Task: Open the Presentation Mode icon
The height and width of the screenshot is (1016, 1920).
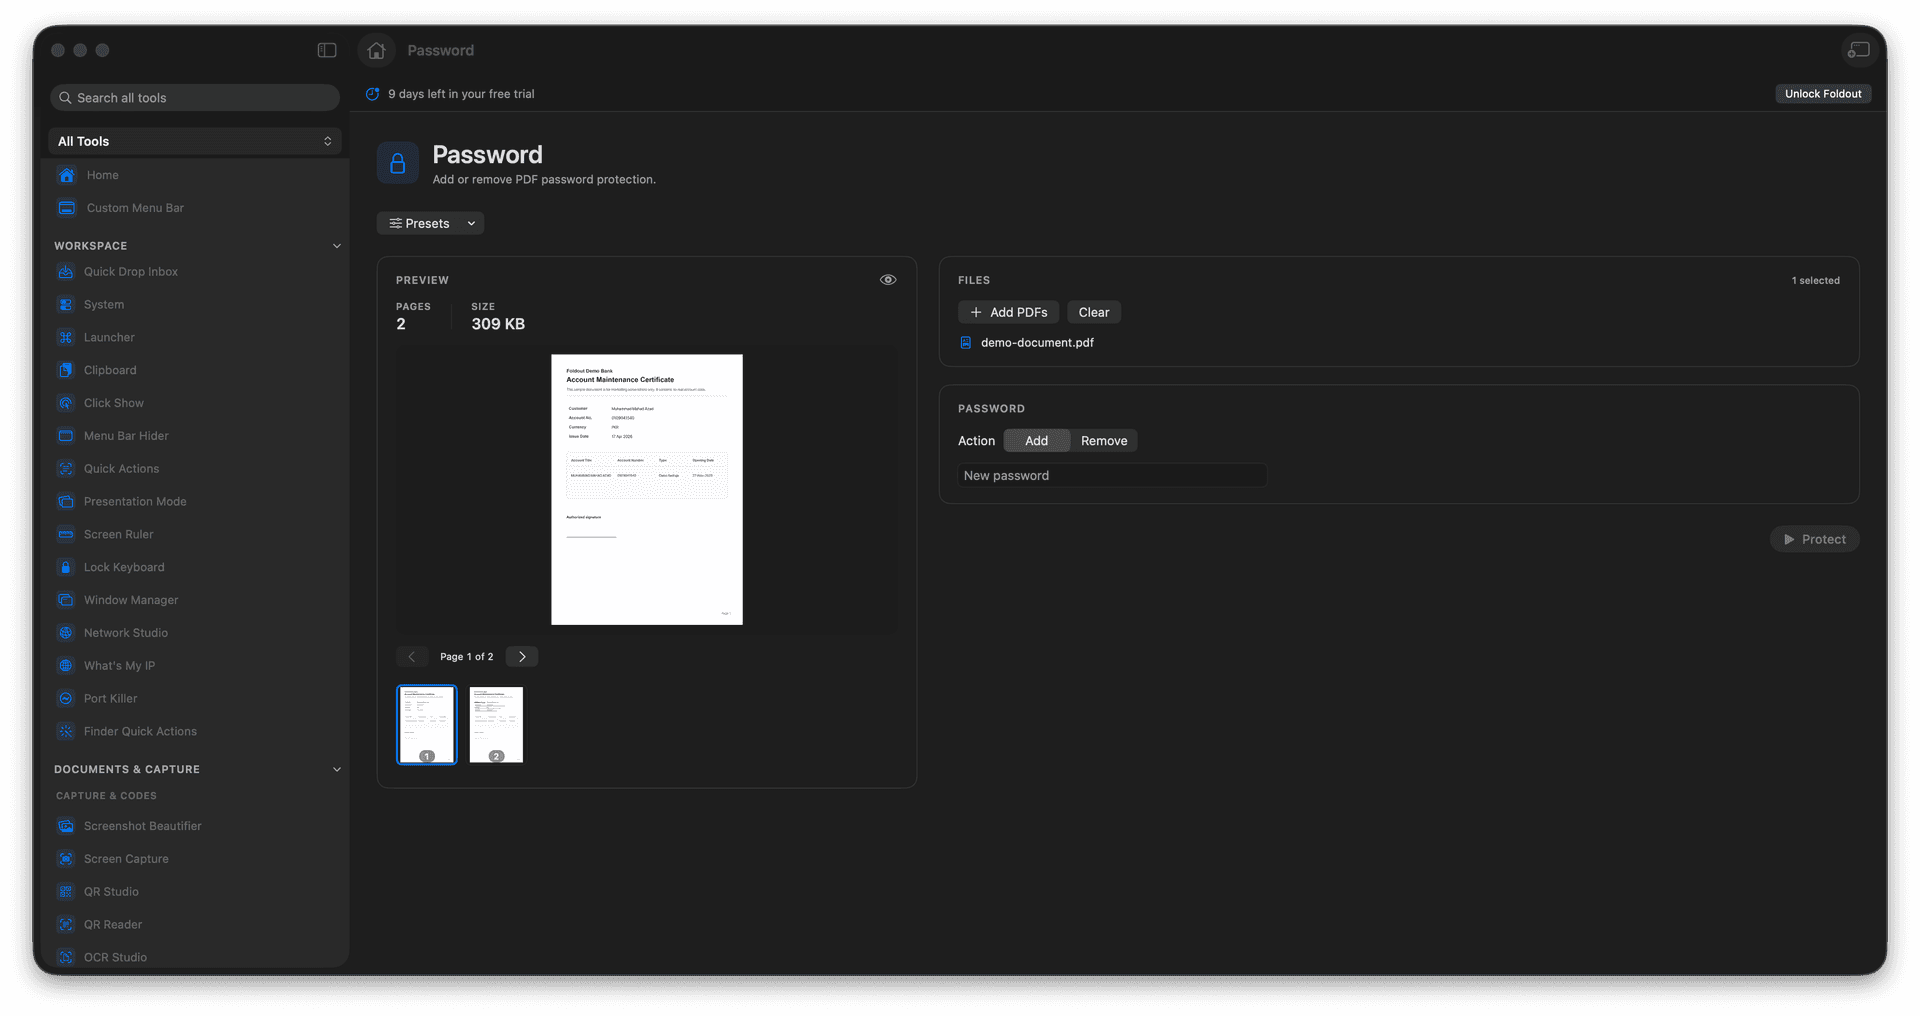Action: (66, 502)
